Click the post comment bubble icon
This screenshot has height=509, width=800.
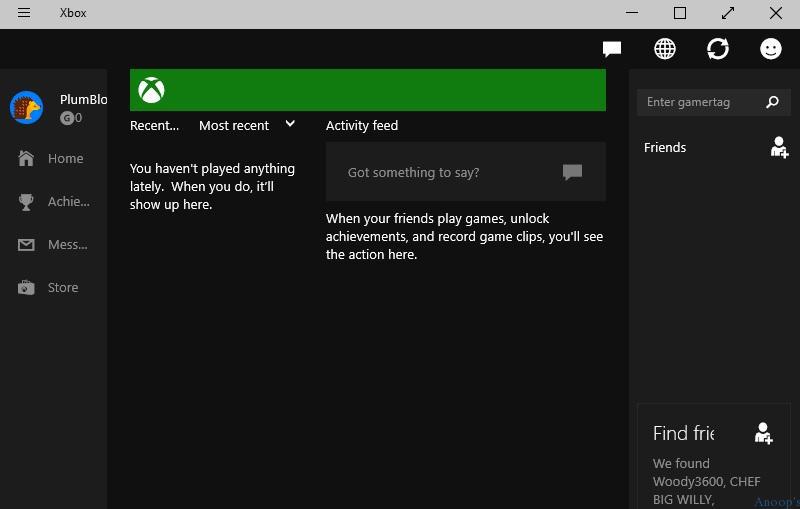tap(572, 172)
